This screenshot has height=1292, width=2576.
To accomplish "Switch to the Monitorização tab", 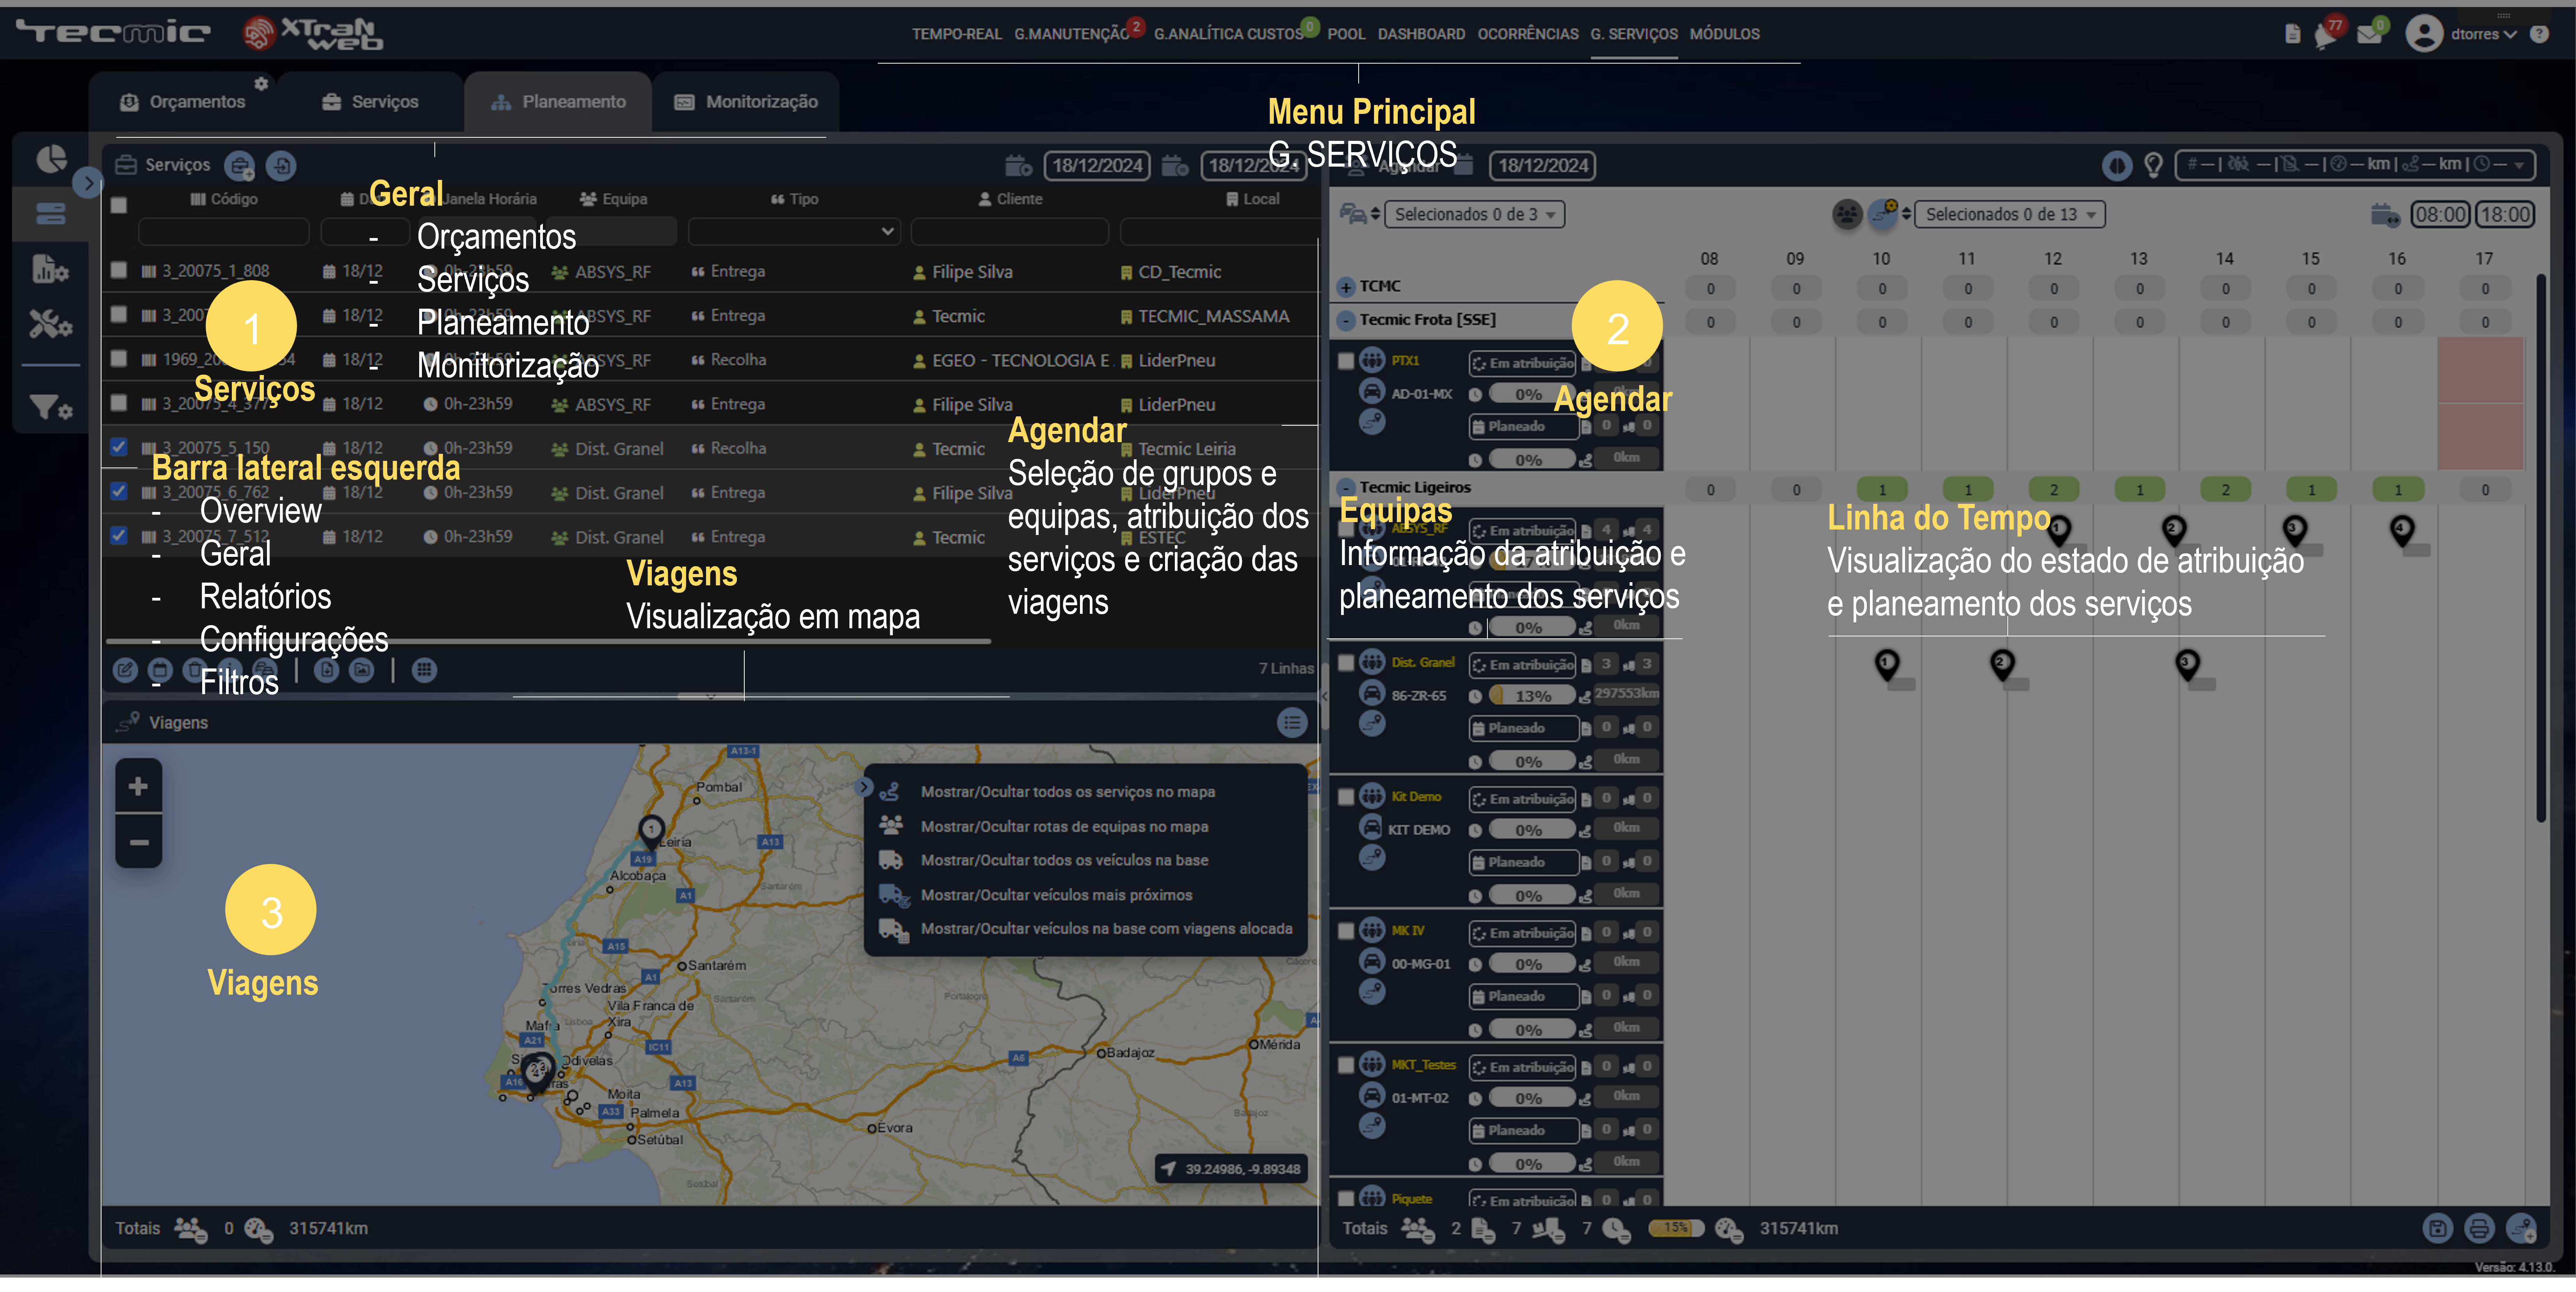I will pyautogui.click(x=746, y=102).
